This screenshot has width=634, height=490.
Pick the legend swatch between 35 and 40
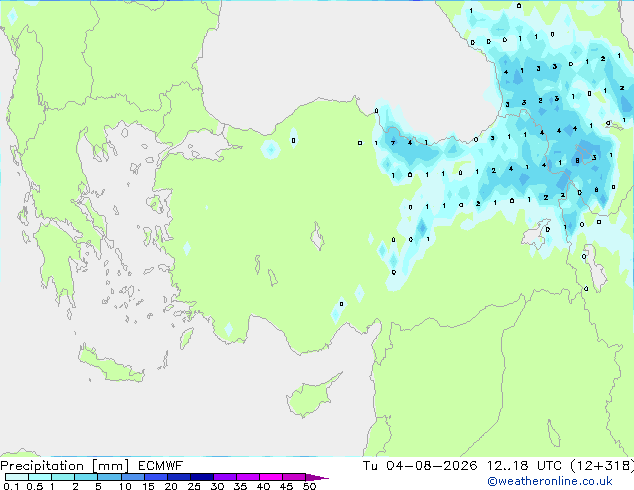(247, 477)
